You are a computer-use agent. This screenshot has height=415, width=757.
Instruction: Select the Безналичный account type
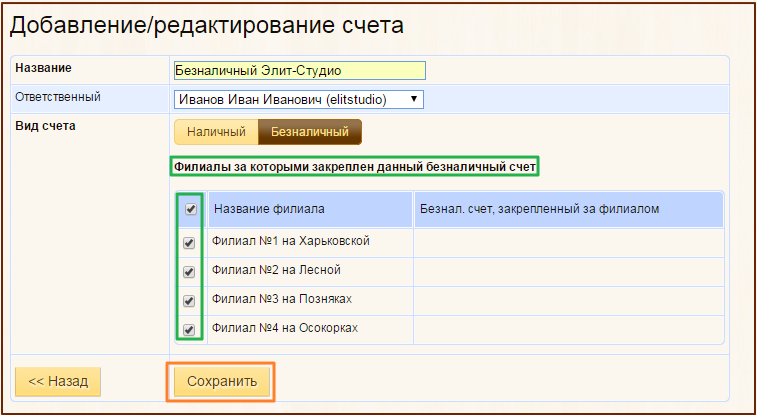point(309,132)
